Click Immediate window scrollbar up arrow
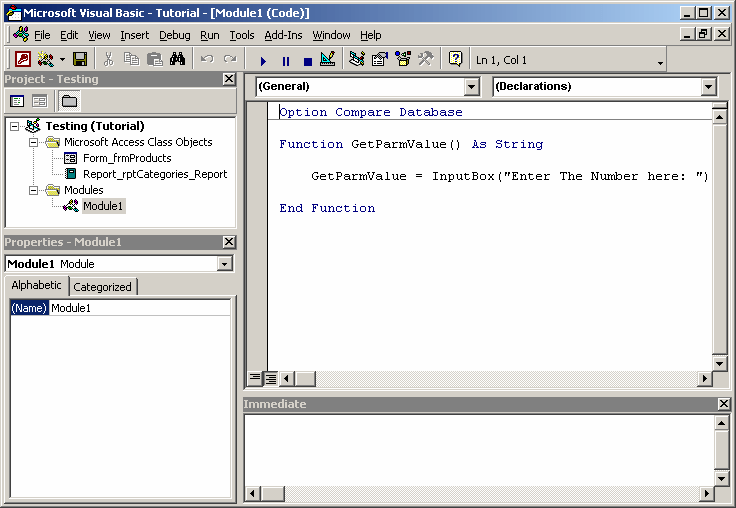The width and height of the screenshot is (736, 508). (x=721, y=423)
